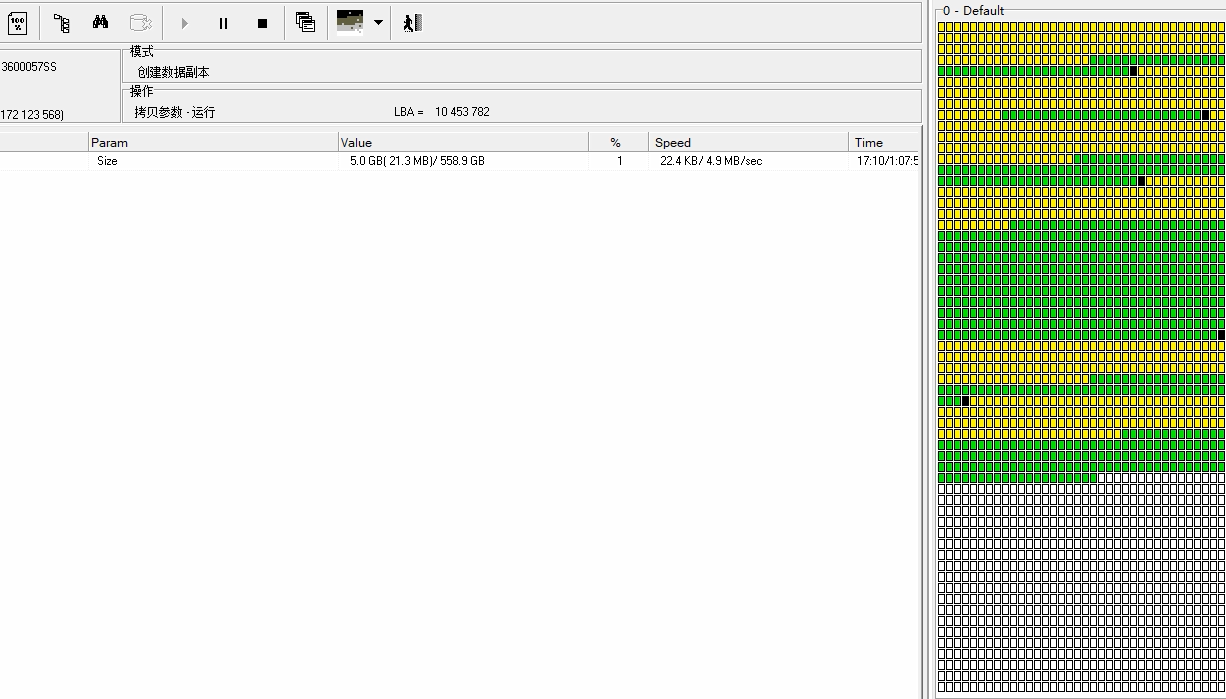This screenshot has width=1226, height=699.
Task: Click the percent value 1 in Size row
Action: (x=620, y=161)
